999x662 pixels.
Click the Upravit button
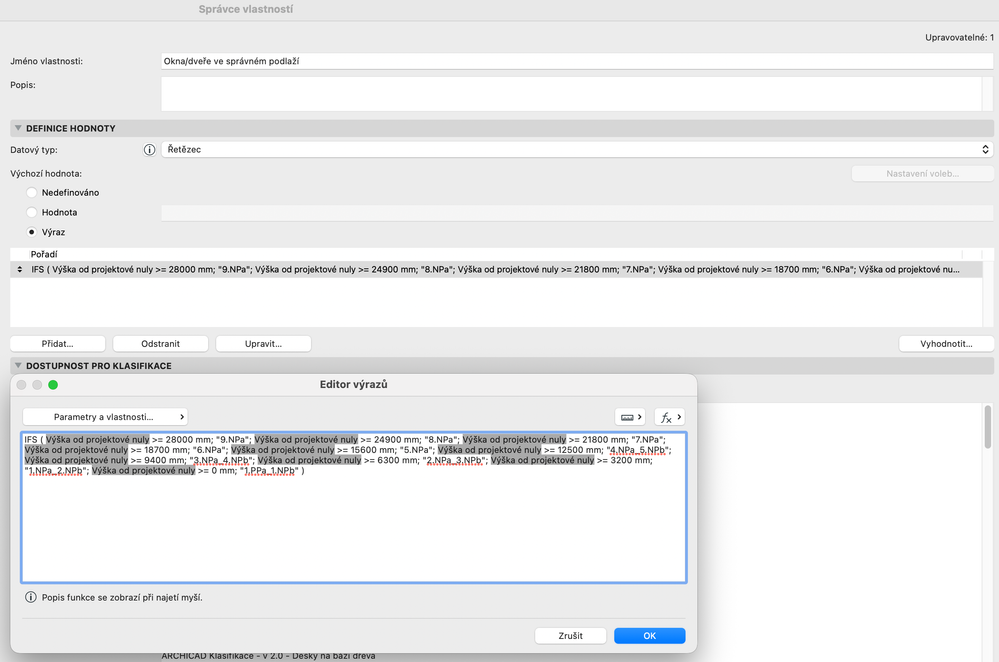click(263, 344)
